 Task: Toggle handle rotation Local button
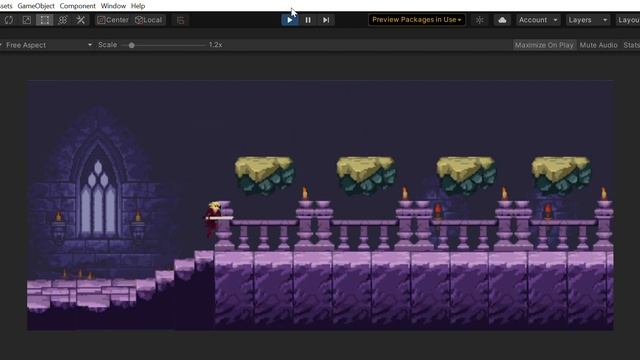[x=149, y=20]
